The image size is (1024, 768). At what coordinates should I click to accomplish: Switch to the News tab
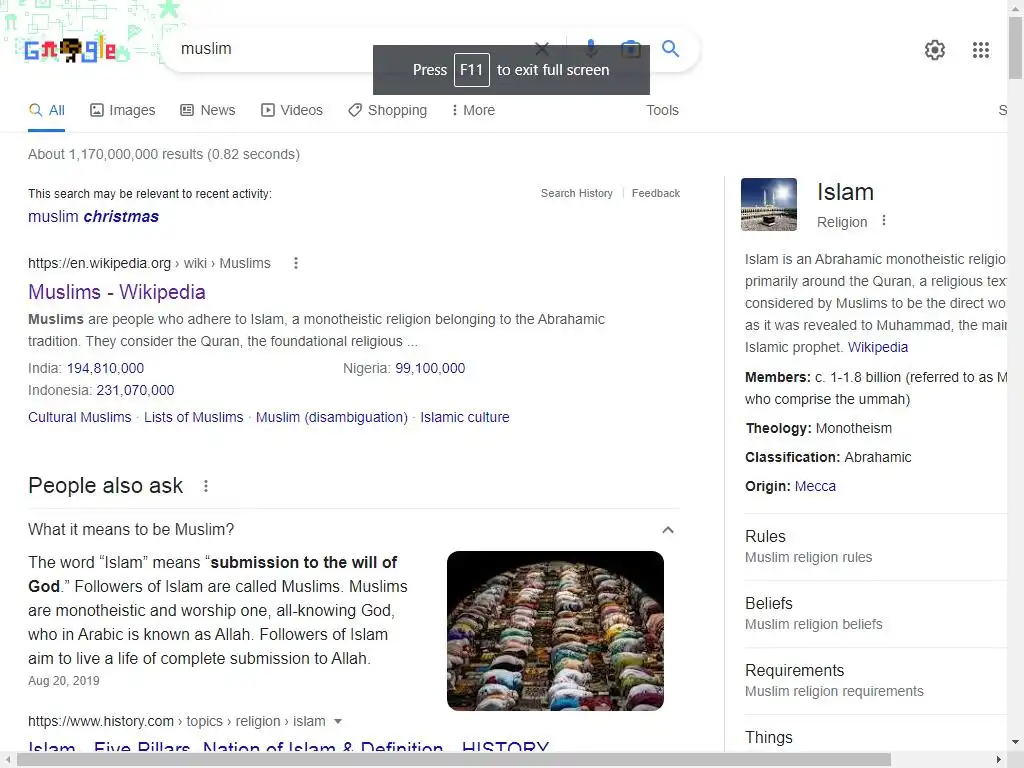coord(208,110)
